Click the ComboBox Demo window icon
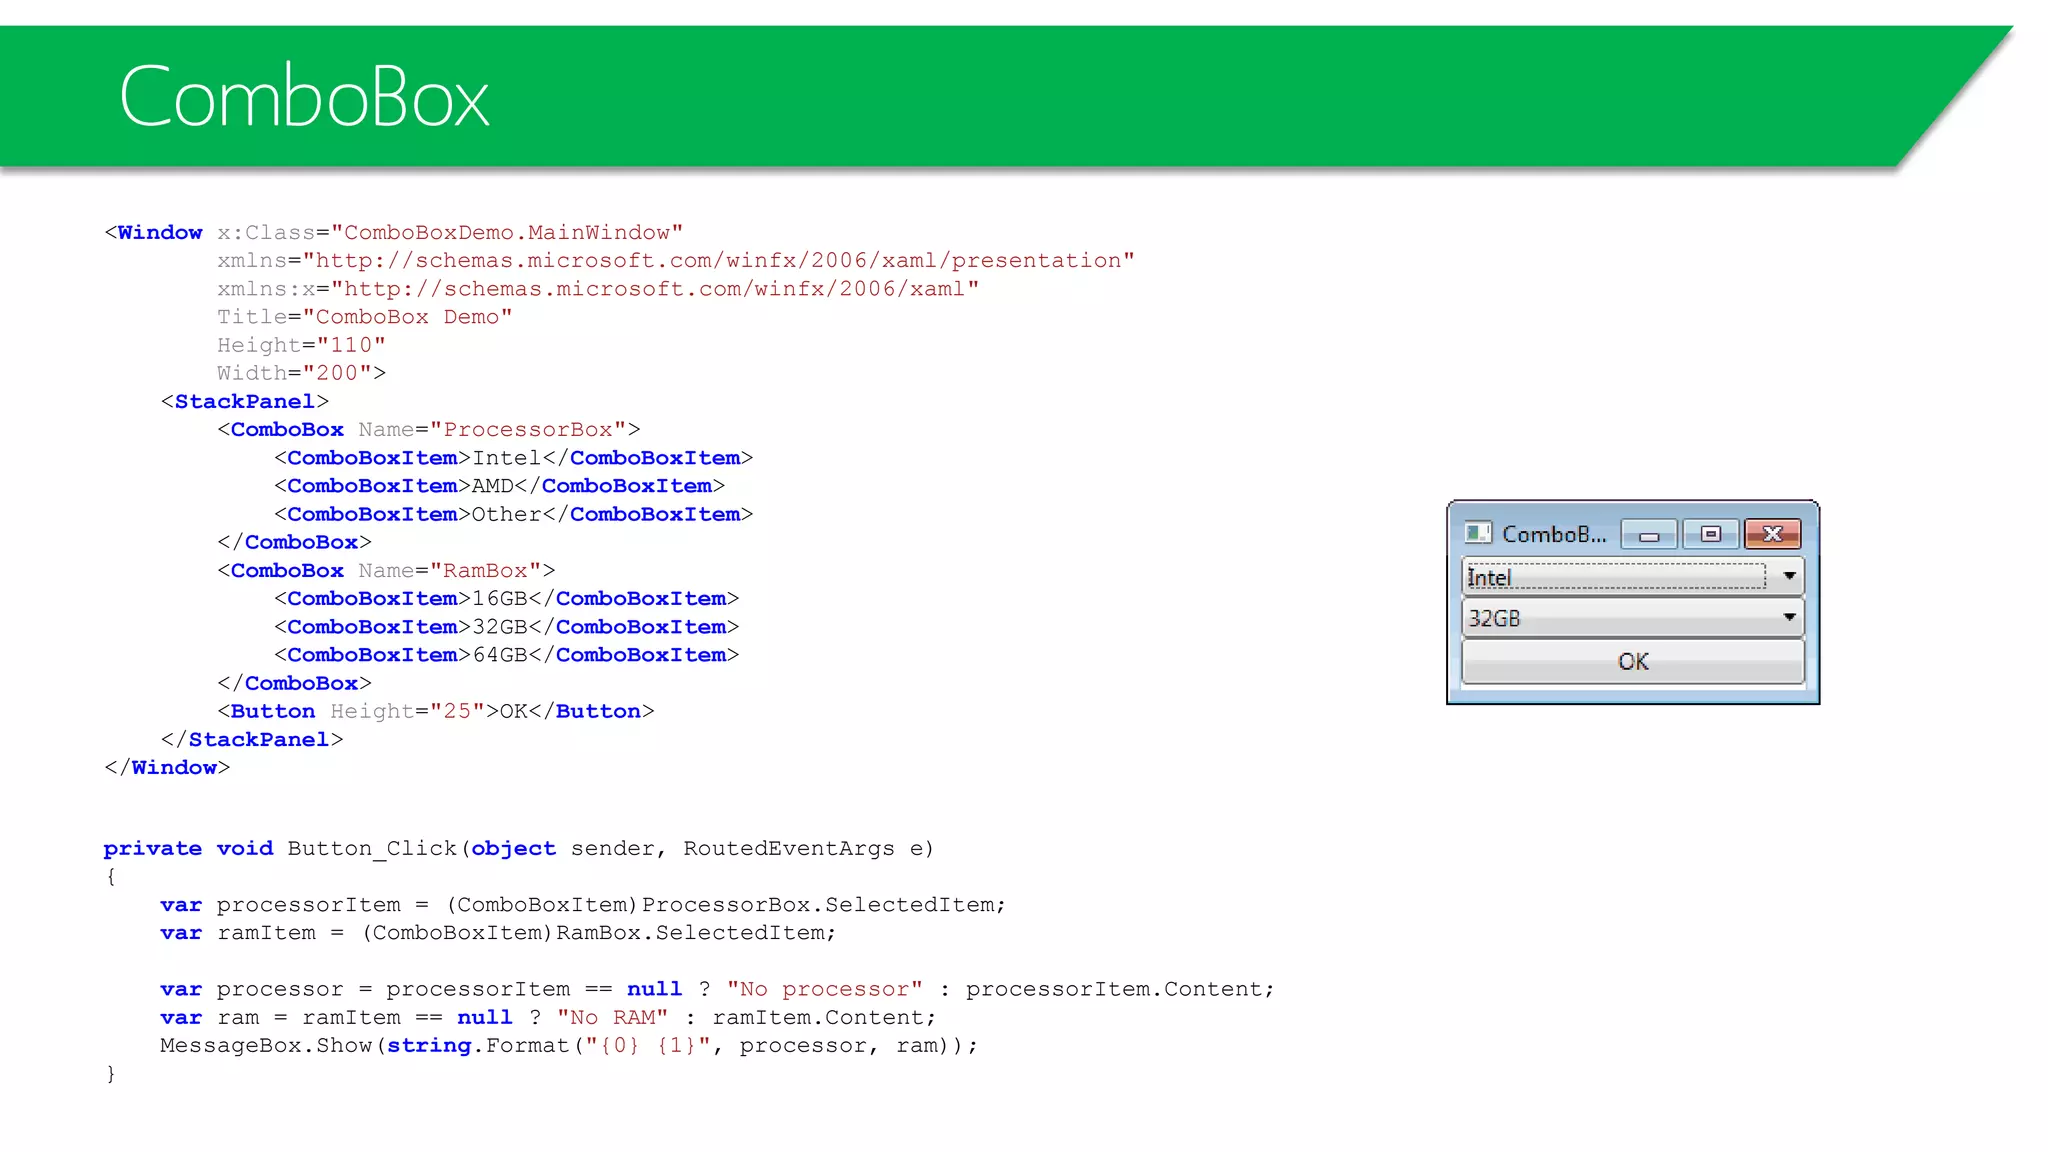The width and height of the screenshot is (2048, 1152). click(1477, 533)
